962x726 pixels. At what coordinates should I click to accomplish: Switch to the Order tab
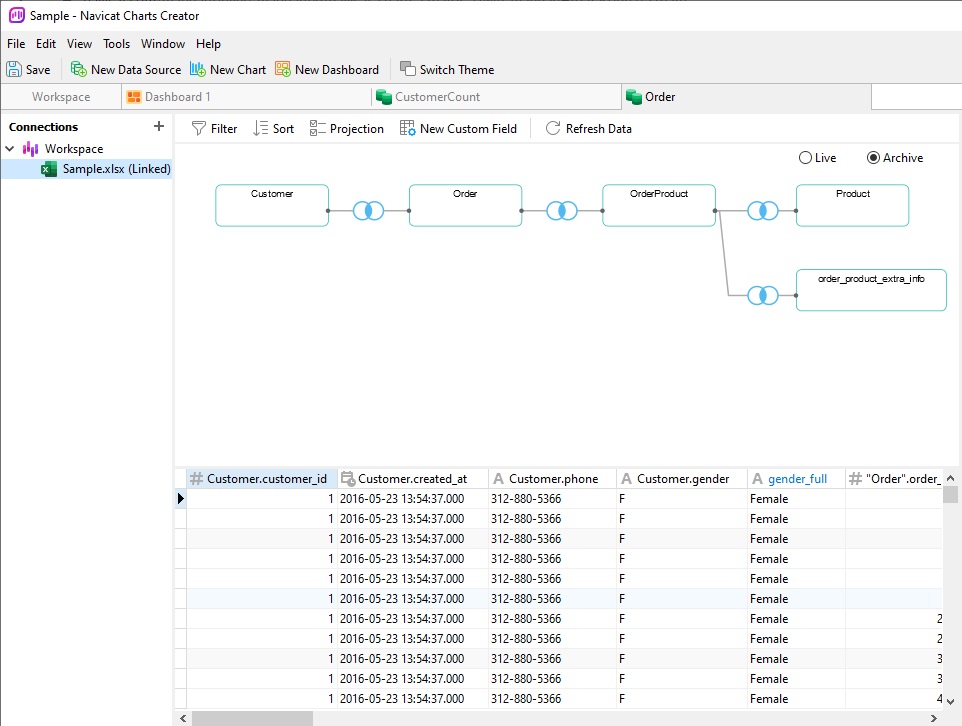(746, 97)
